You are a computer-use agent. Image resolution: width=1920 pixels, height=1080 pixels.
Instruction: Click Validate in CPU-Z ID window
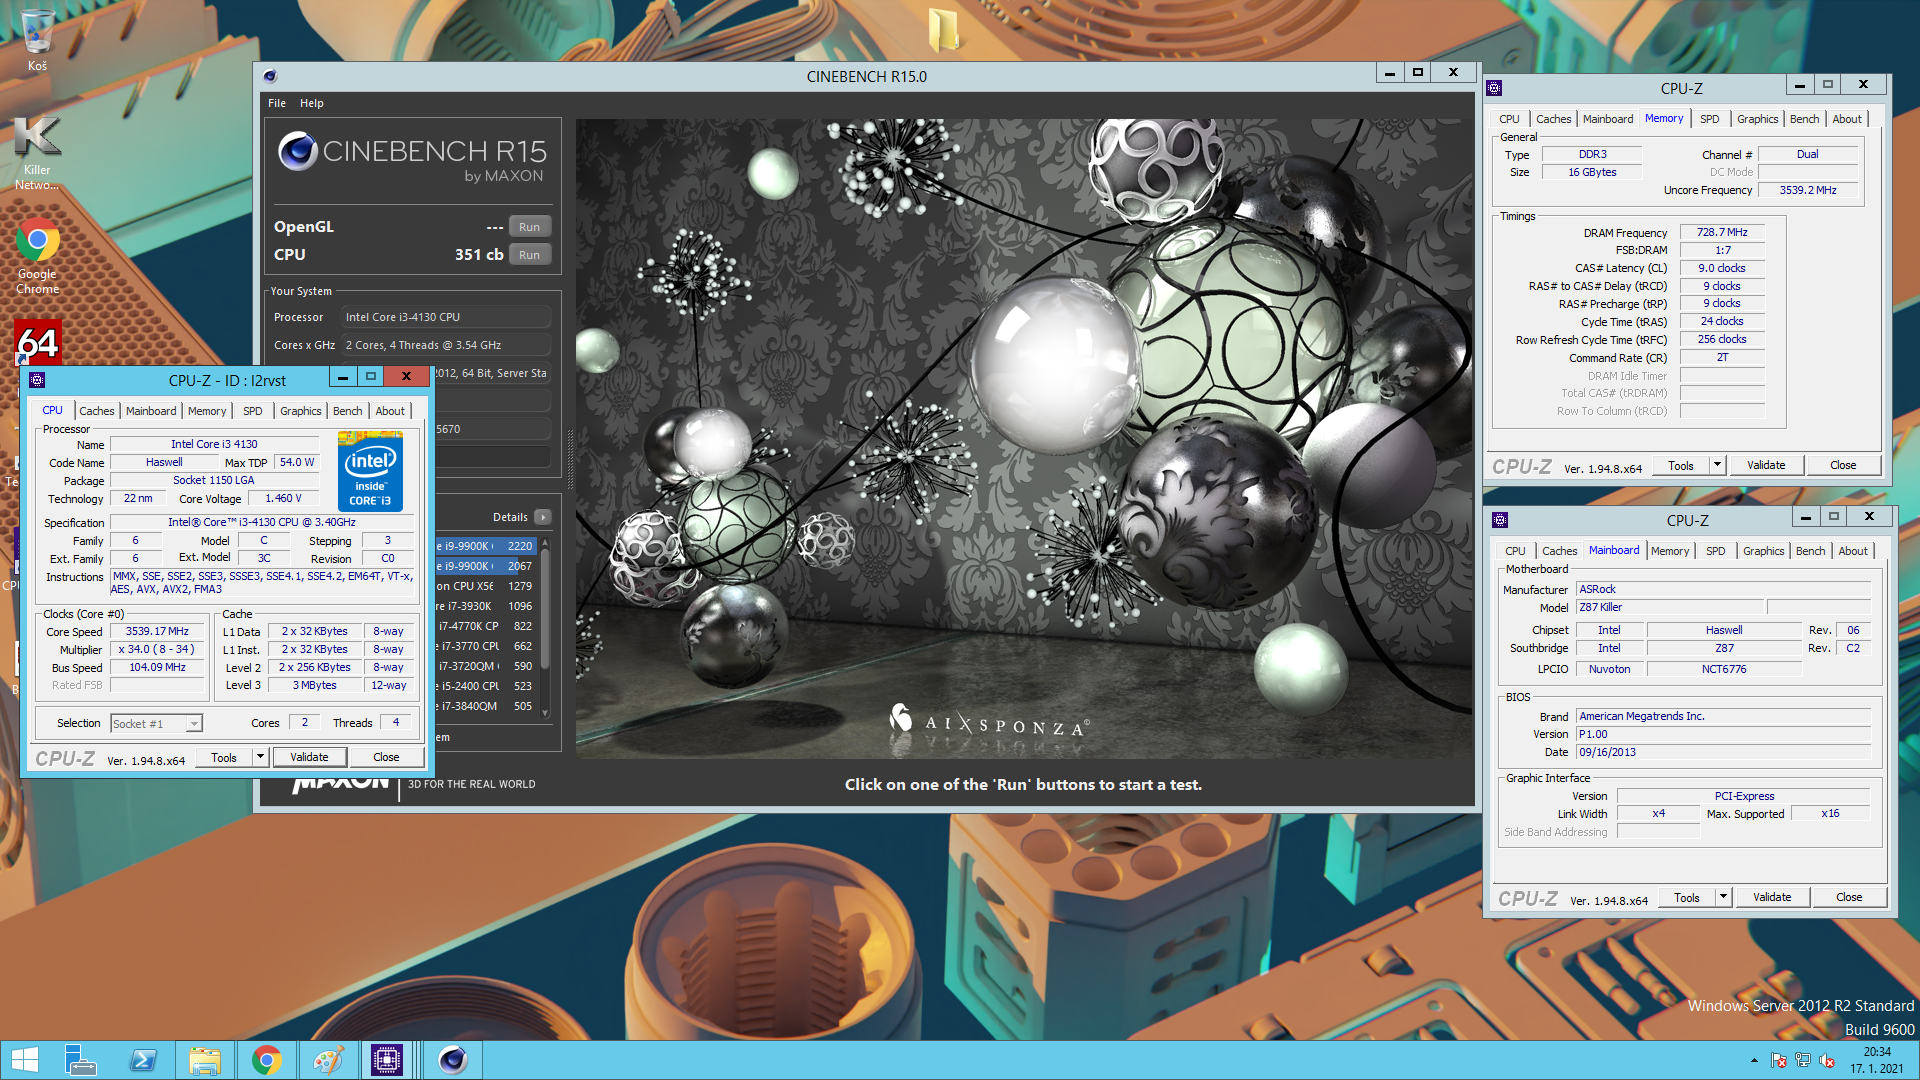tap(309, 757)
